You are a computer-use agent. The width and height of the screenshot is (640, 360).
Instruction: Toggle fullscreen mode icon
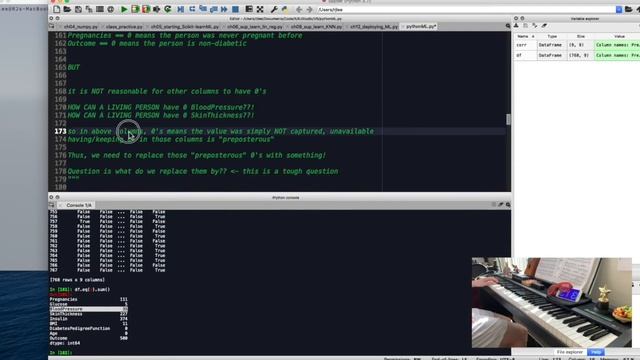click(260, 9)
